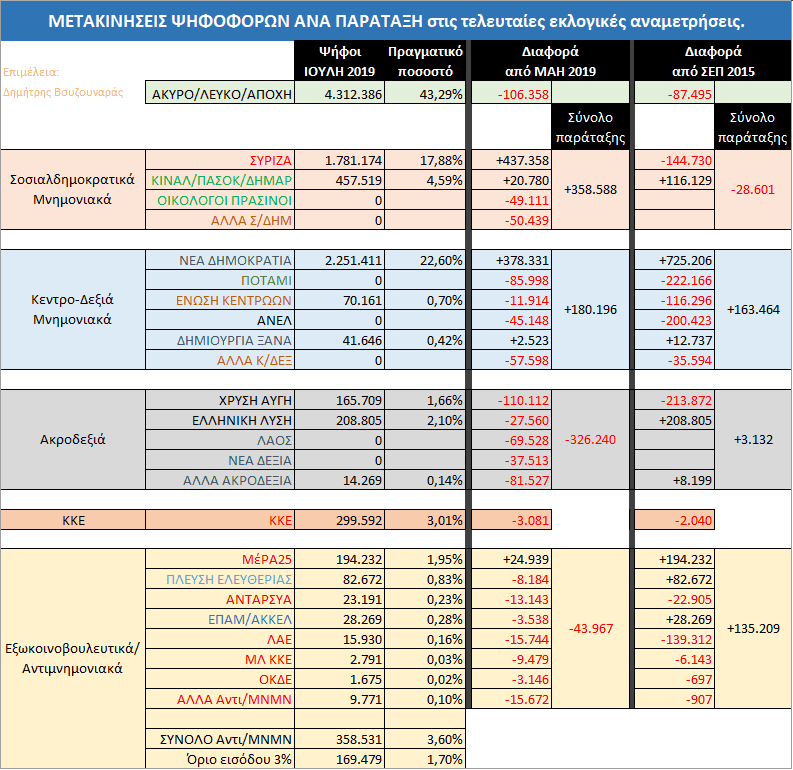Select the total value 358.531

[x=339, y=739]
